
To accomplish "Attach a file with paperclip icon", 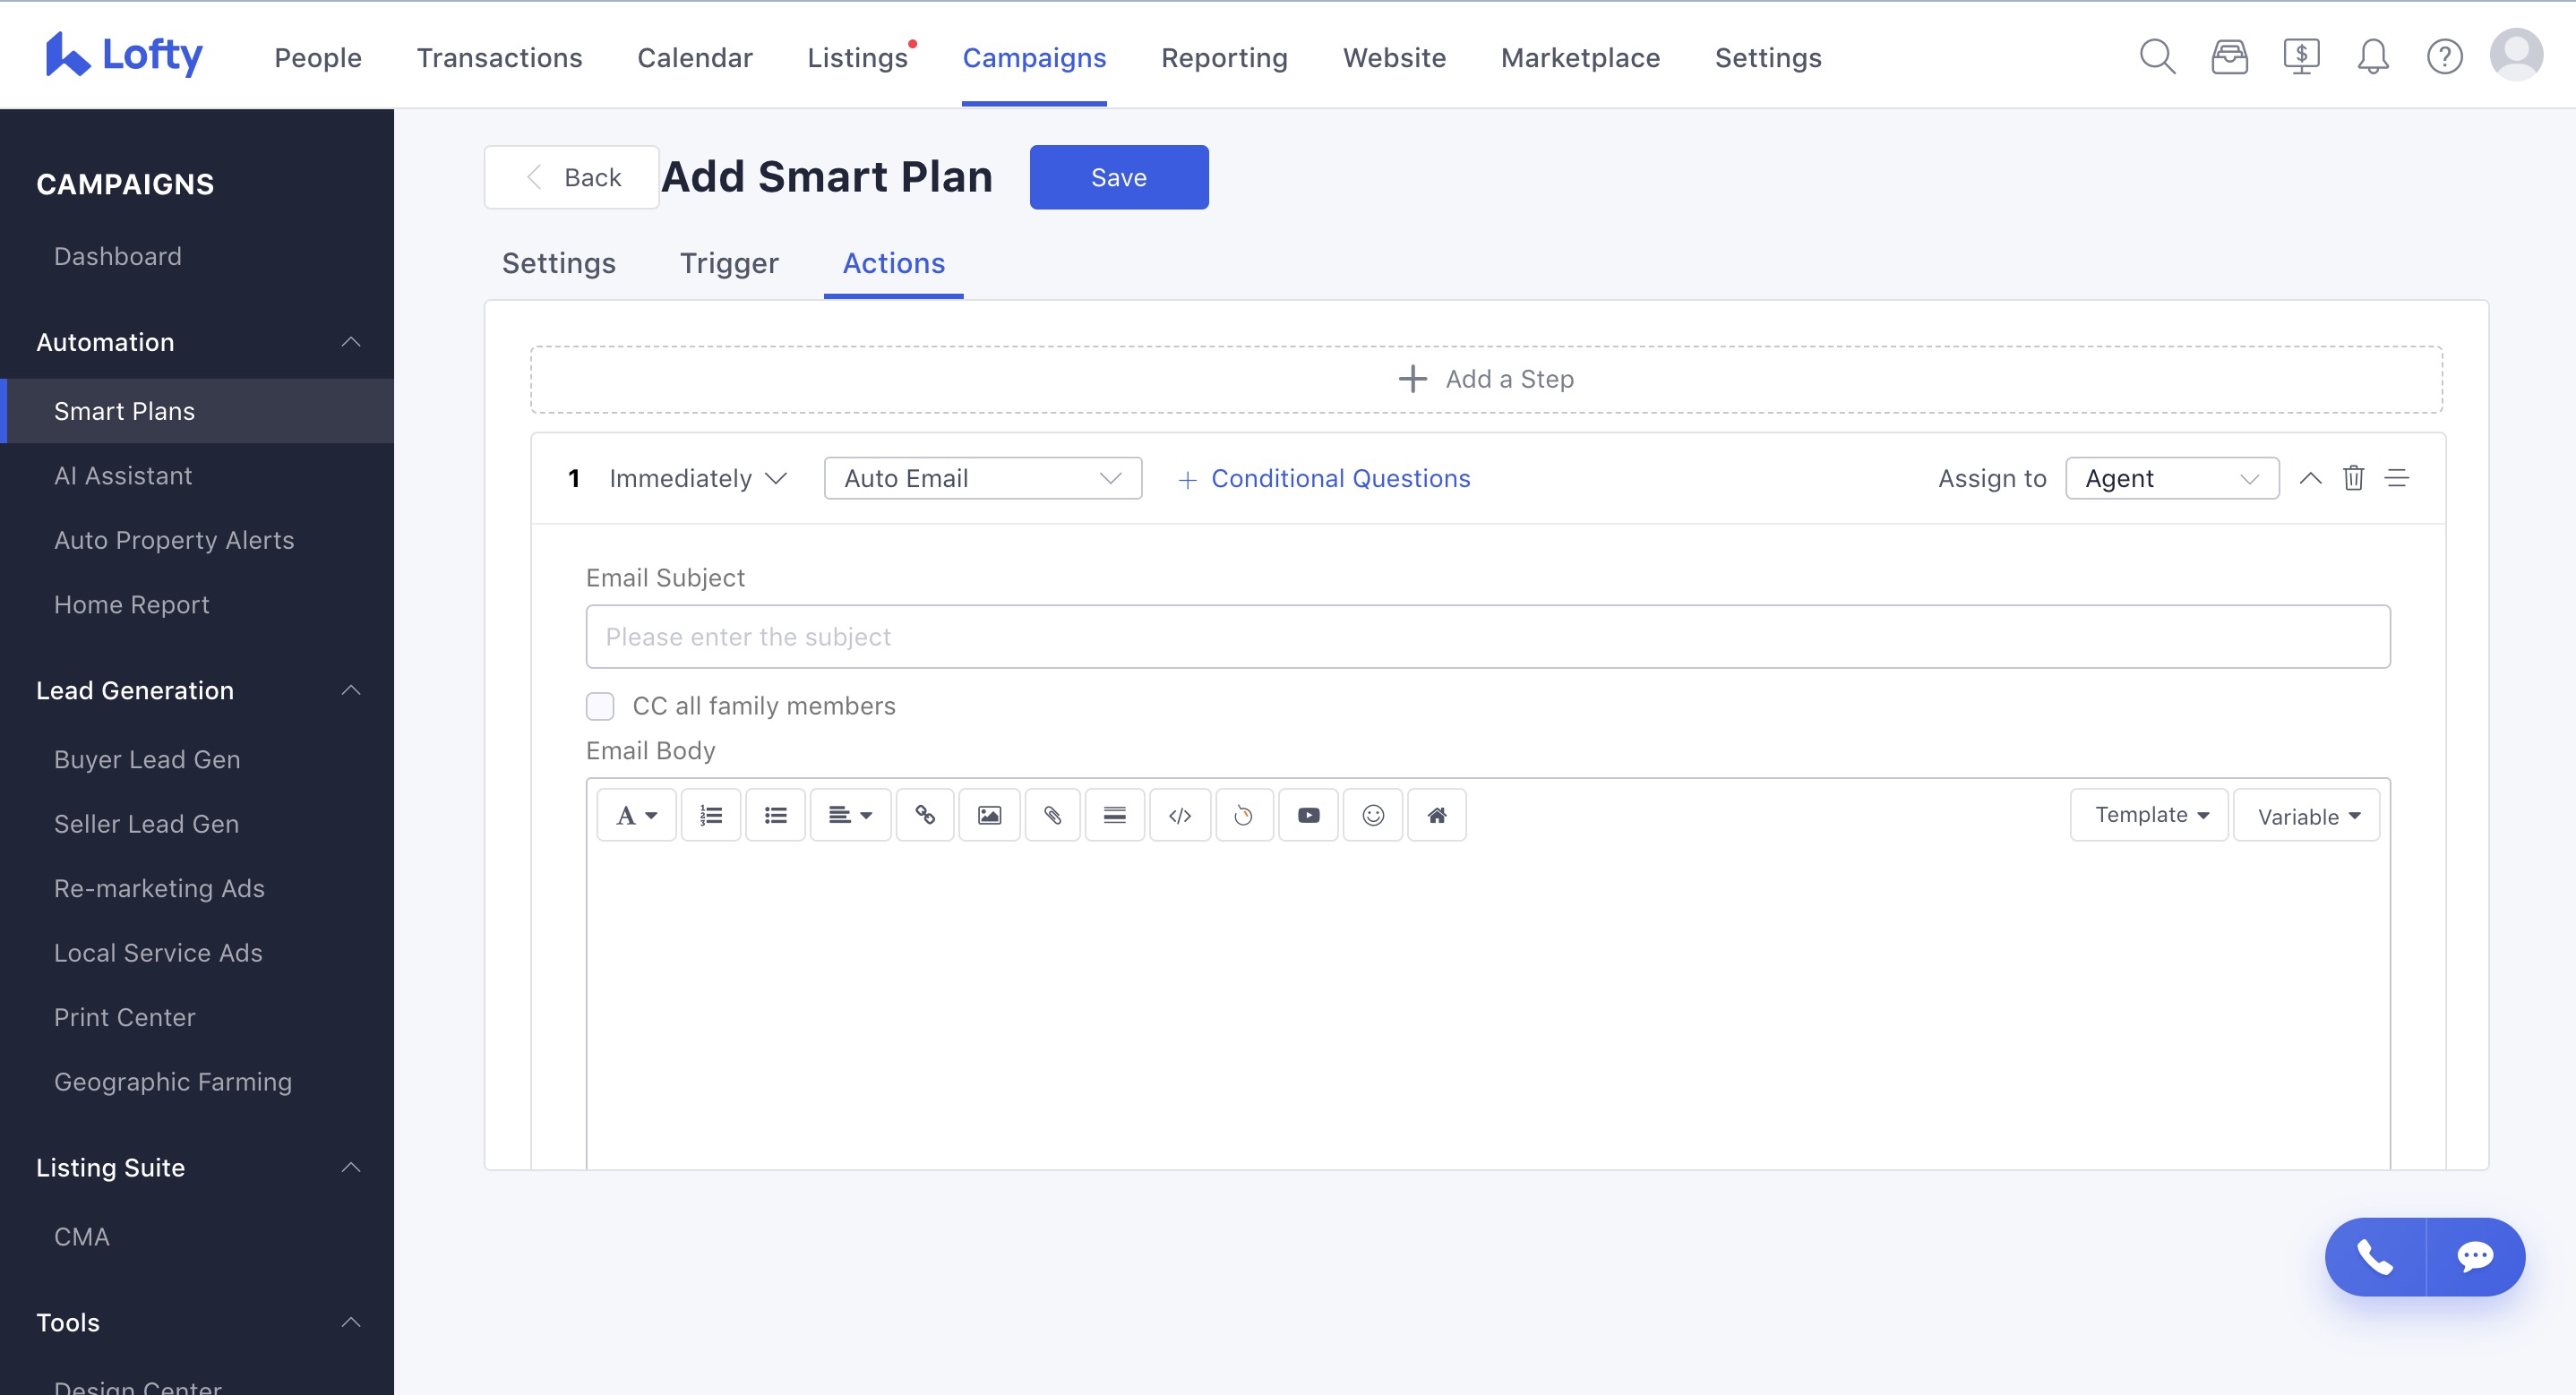I will [1052, 815].
